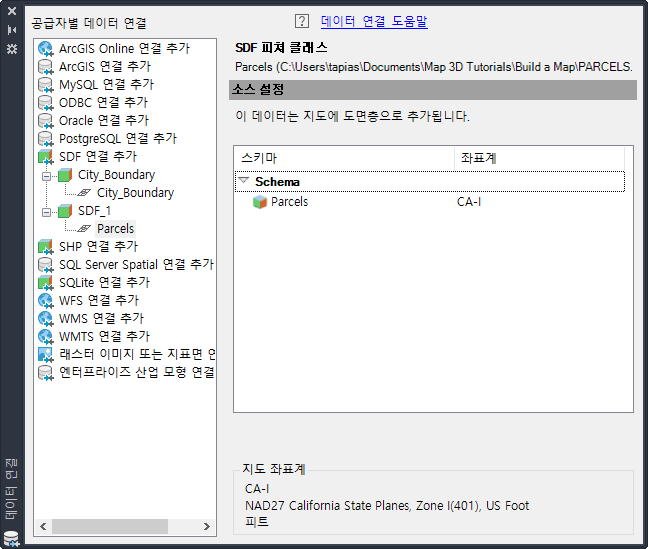Select the Parcels item in the tree
This screenshot has height=549, width=648.
pos(116,229)
